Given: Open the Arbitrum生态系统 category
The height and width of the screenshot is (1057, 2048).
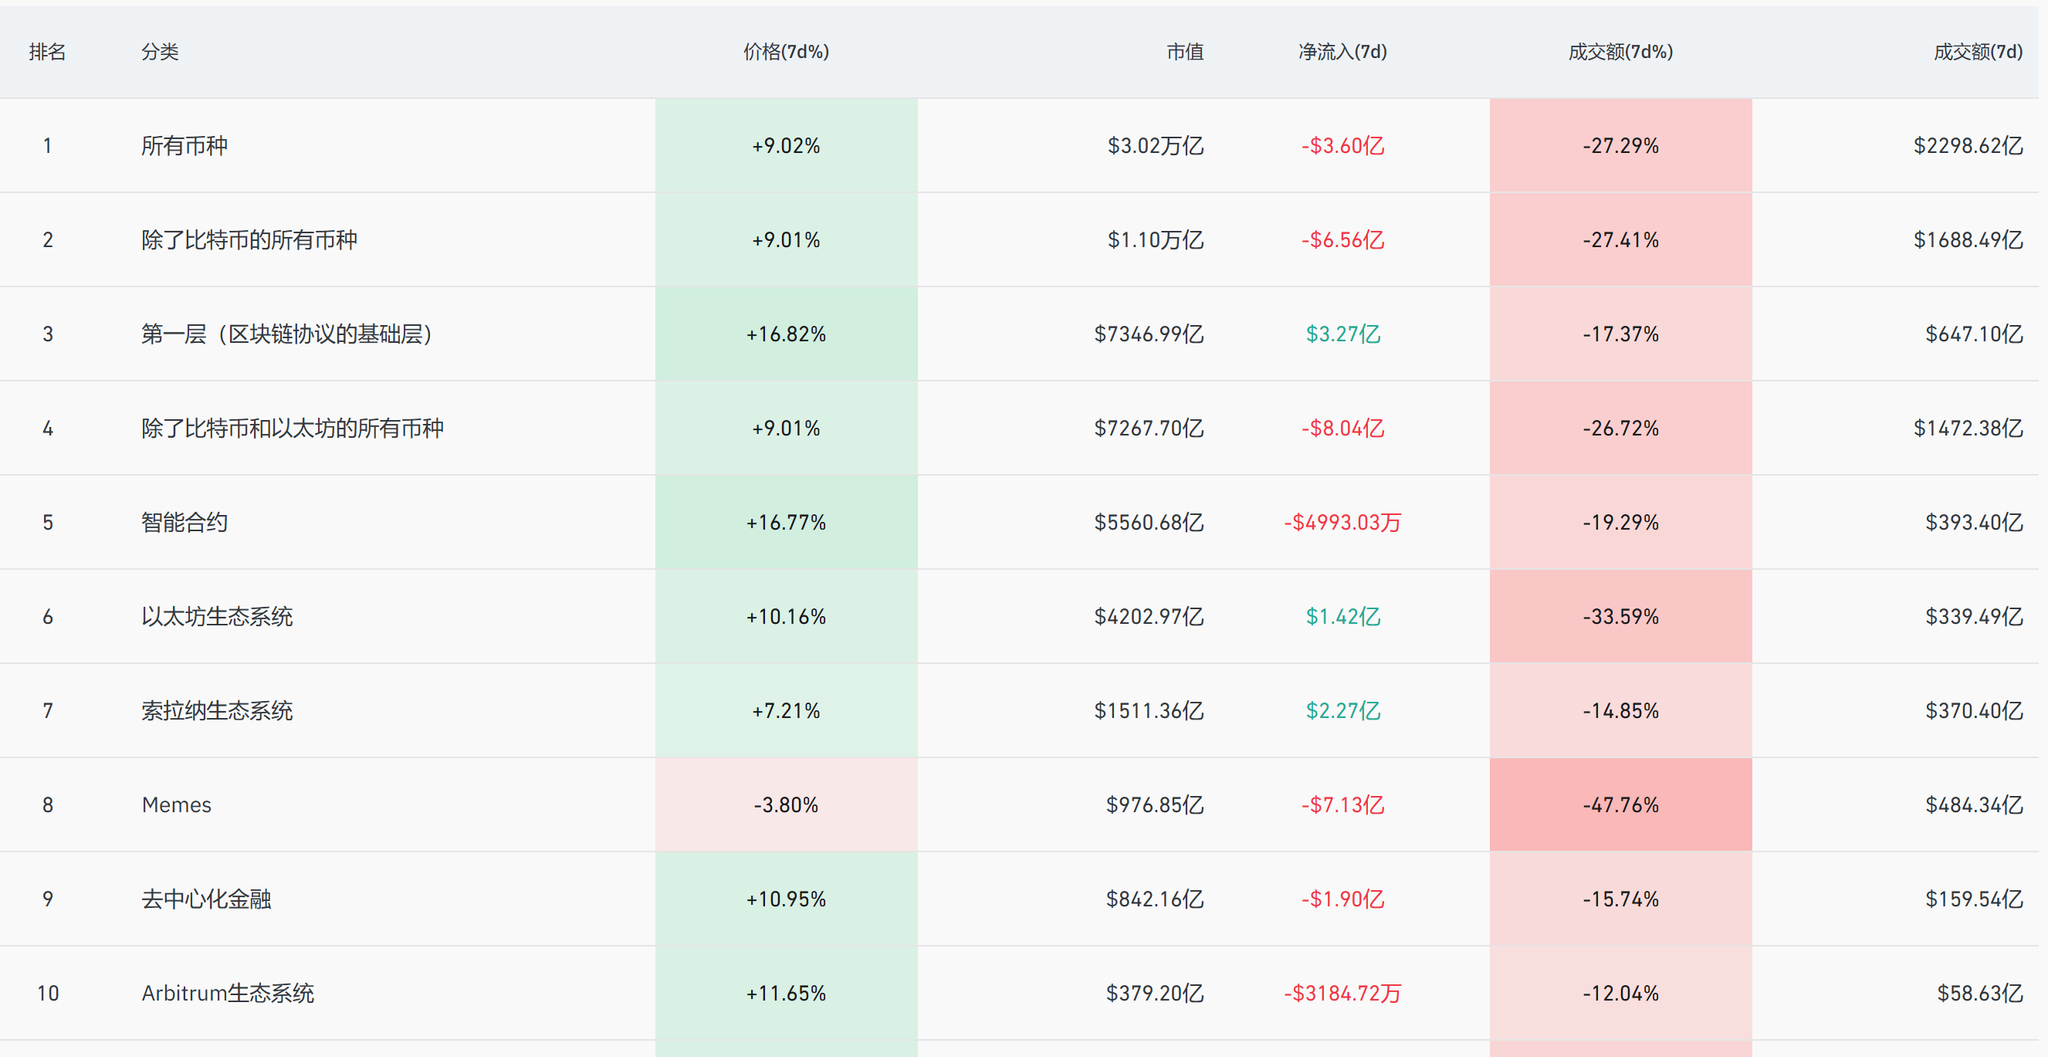Looking at the screenshot, I should (227, 993).
